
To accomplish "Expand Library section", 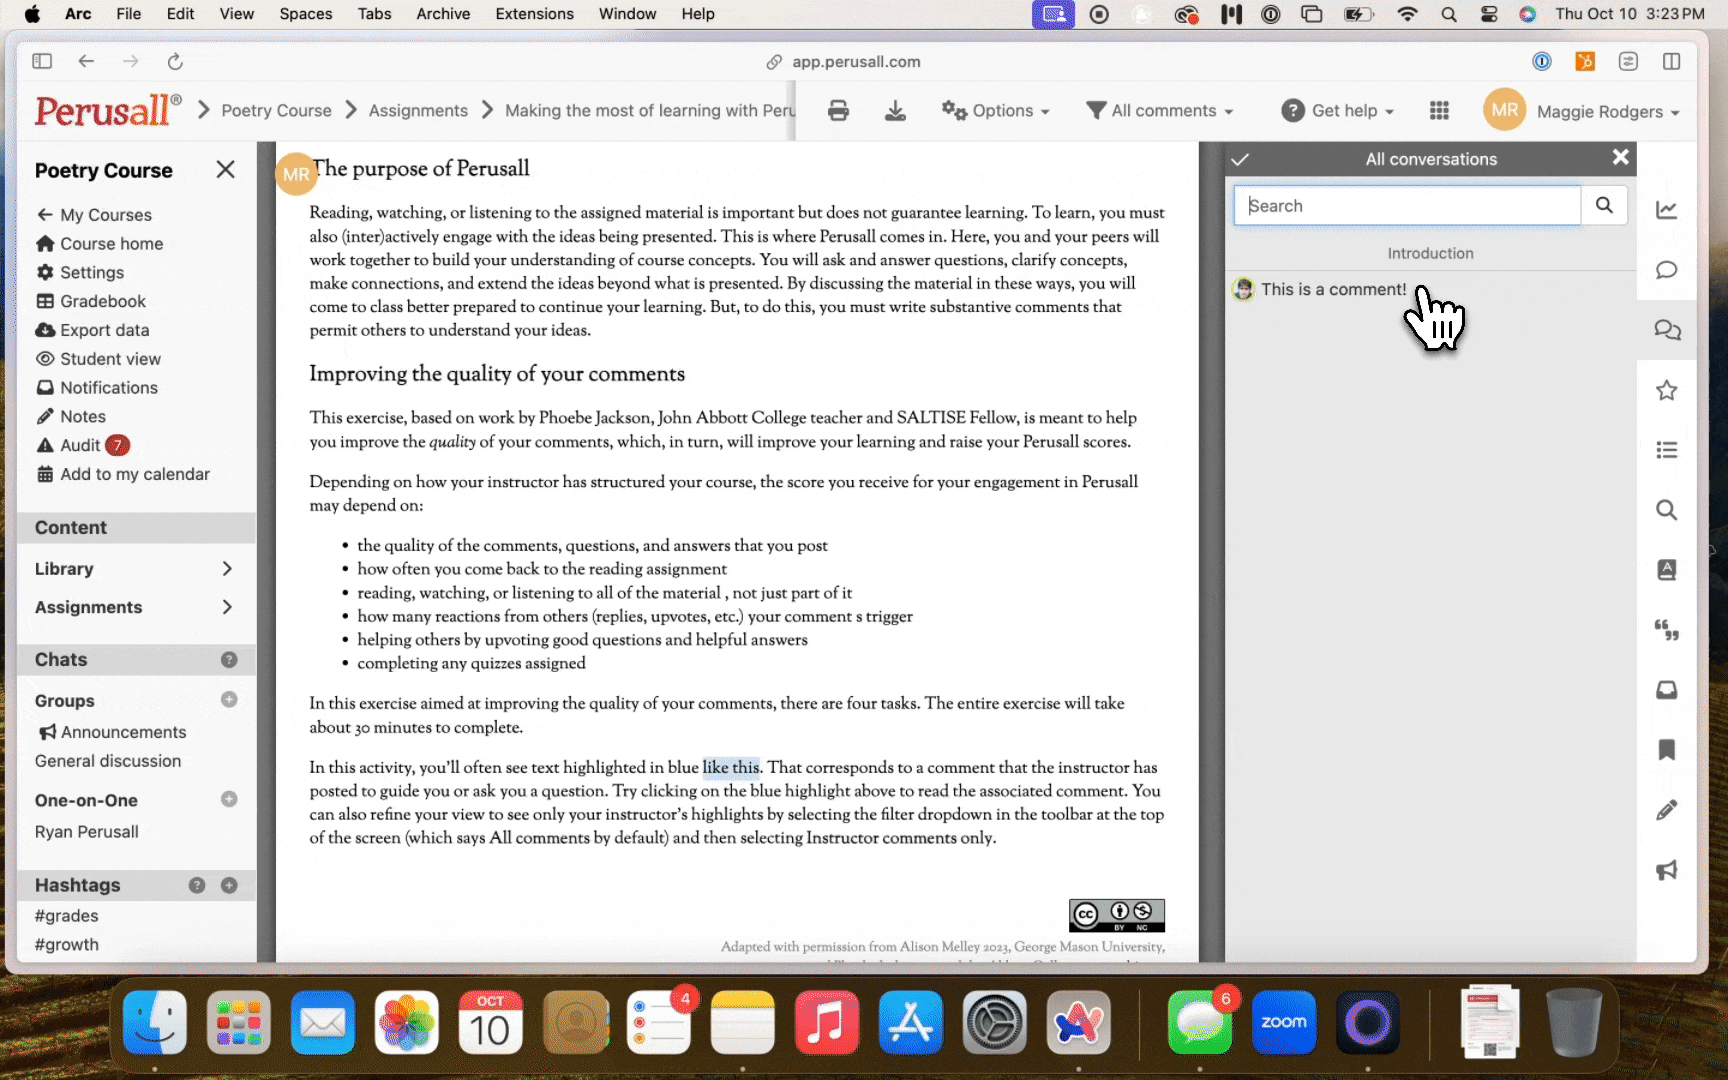I will click(x=134, y=569).
